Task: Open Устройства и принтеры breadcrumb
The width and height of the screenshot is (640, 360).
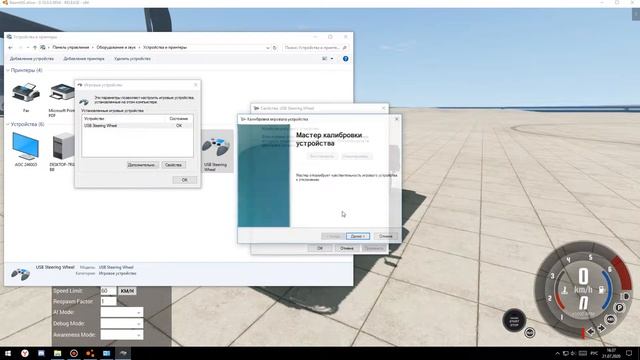Action: point(165,47)
